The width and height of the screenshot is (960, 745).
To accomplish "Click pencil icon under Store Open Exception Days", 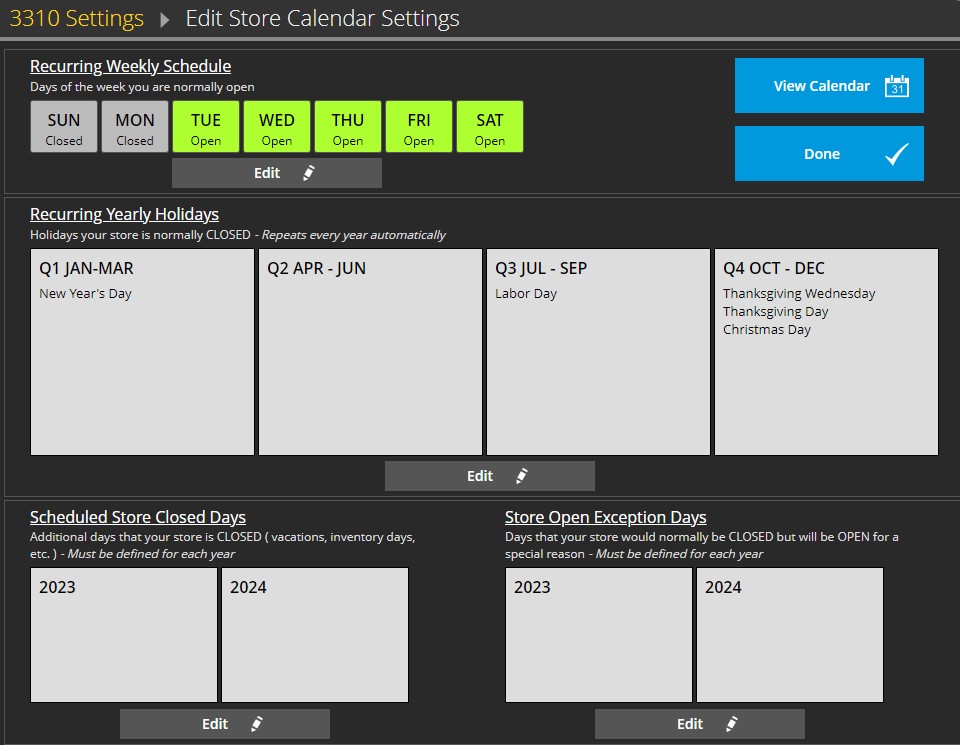I will (731, 724).
